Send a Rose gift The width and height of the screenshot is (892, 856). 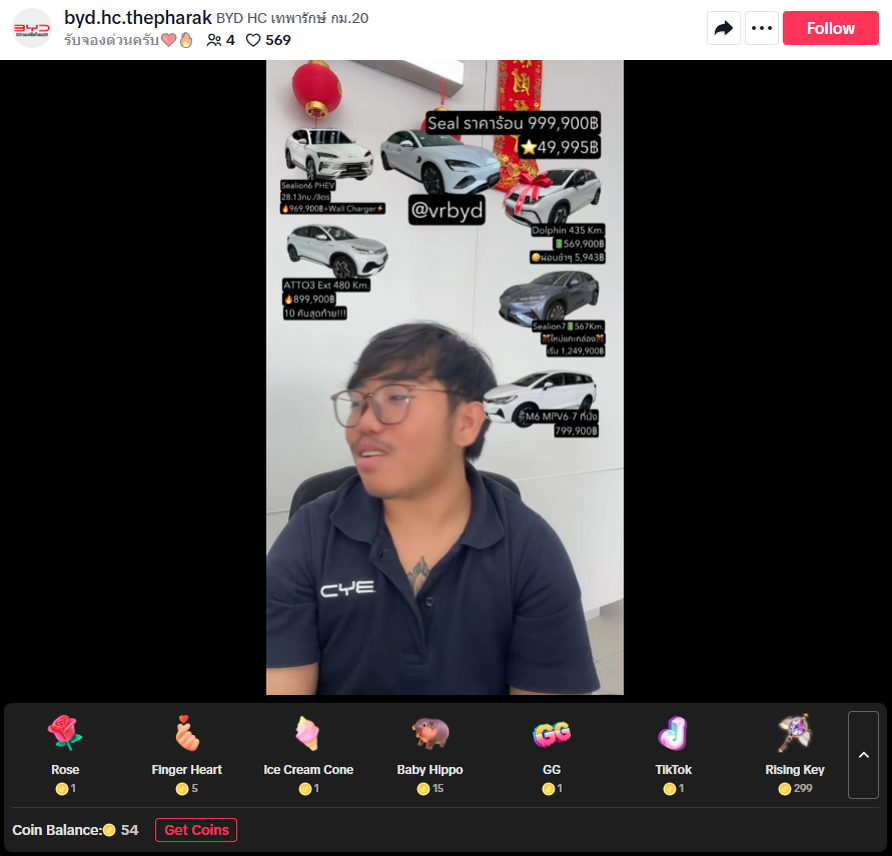(x=65, y=755)
